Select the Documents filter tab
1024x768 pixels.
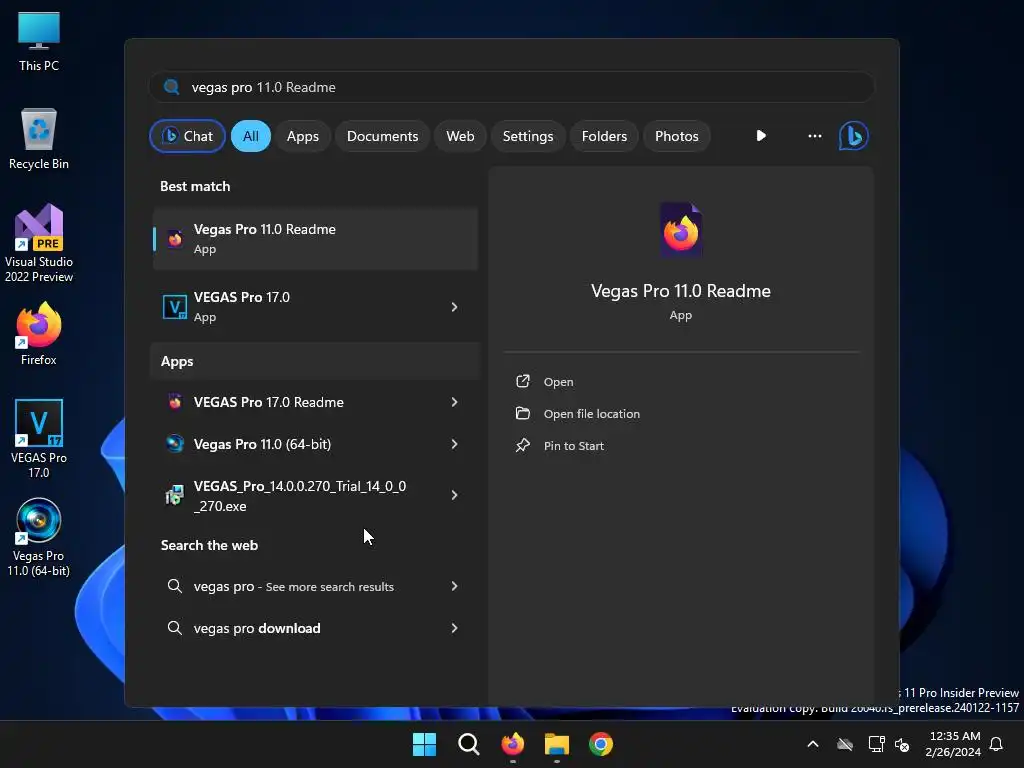pyautogui.click(x=382, y=136)
